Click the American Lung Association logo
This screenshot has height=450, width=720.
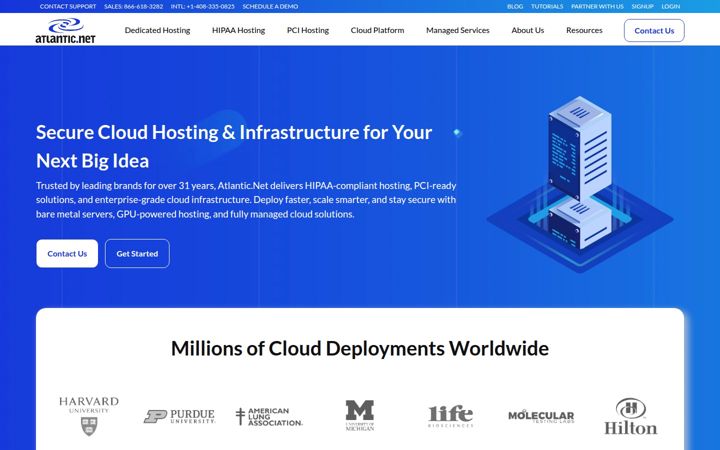pos(269,416)
